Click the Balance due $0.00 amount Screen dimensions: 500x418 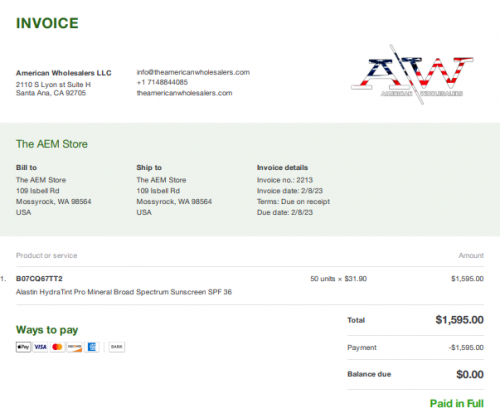pyautogui.click(x=470, y=374)
